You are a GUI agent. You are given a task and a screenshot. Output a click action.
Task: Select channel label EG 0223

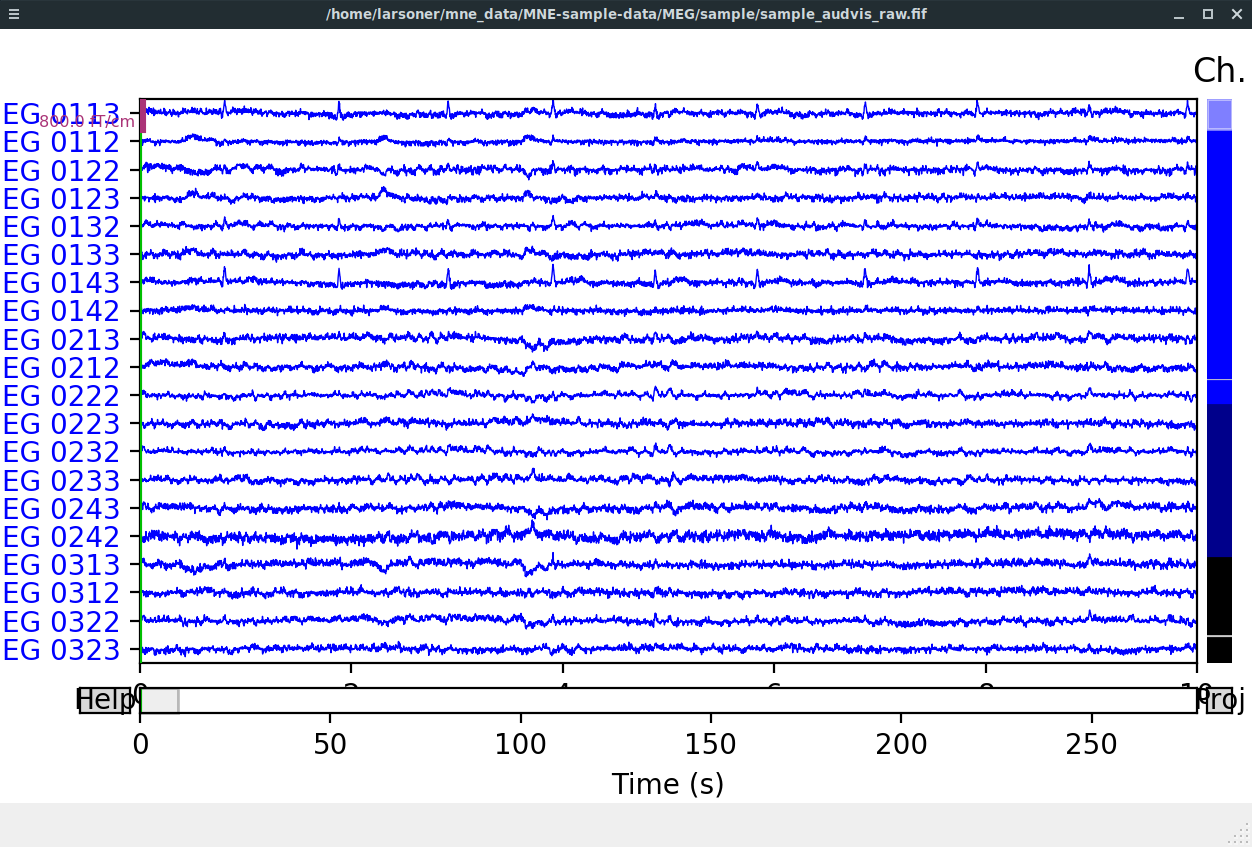click(61, 424)
